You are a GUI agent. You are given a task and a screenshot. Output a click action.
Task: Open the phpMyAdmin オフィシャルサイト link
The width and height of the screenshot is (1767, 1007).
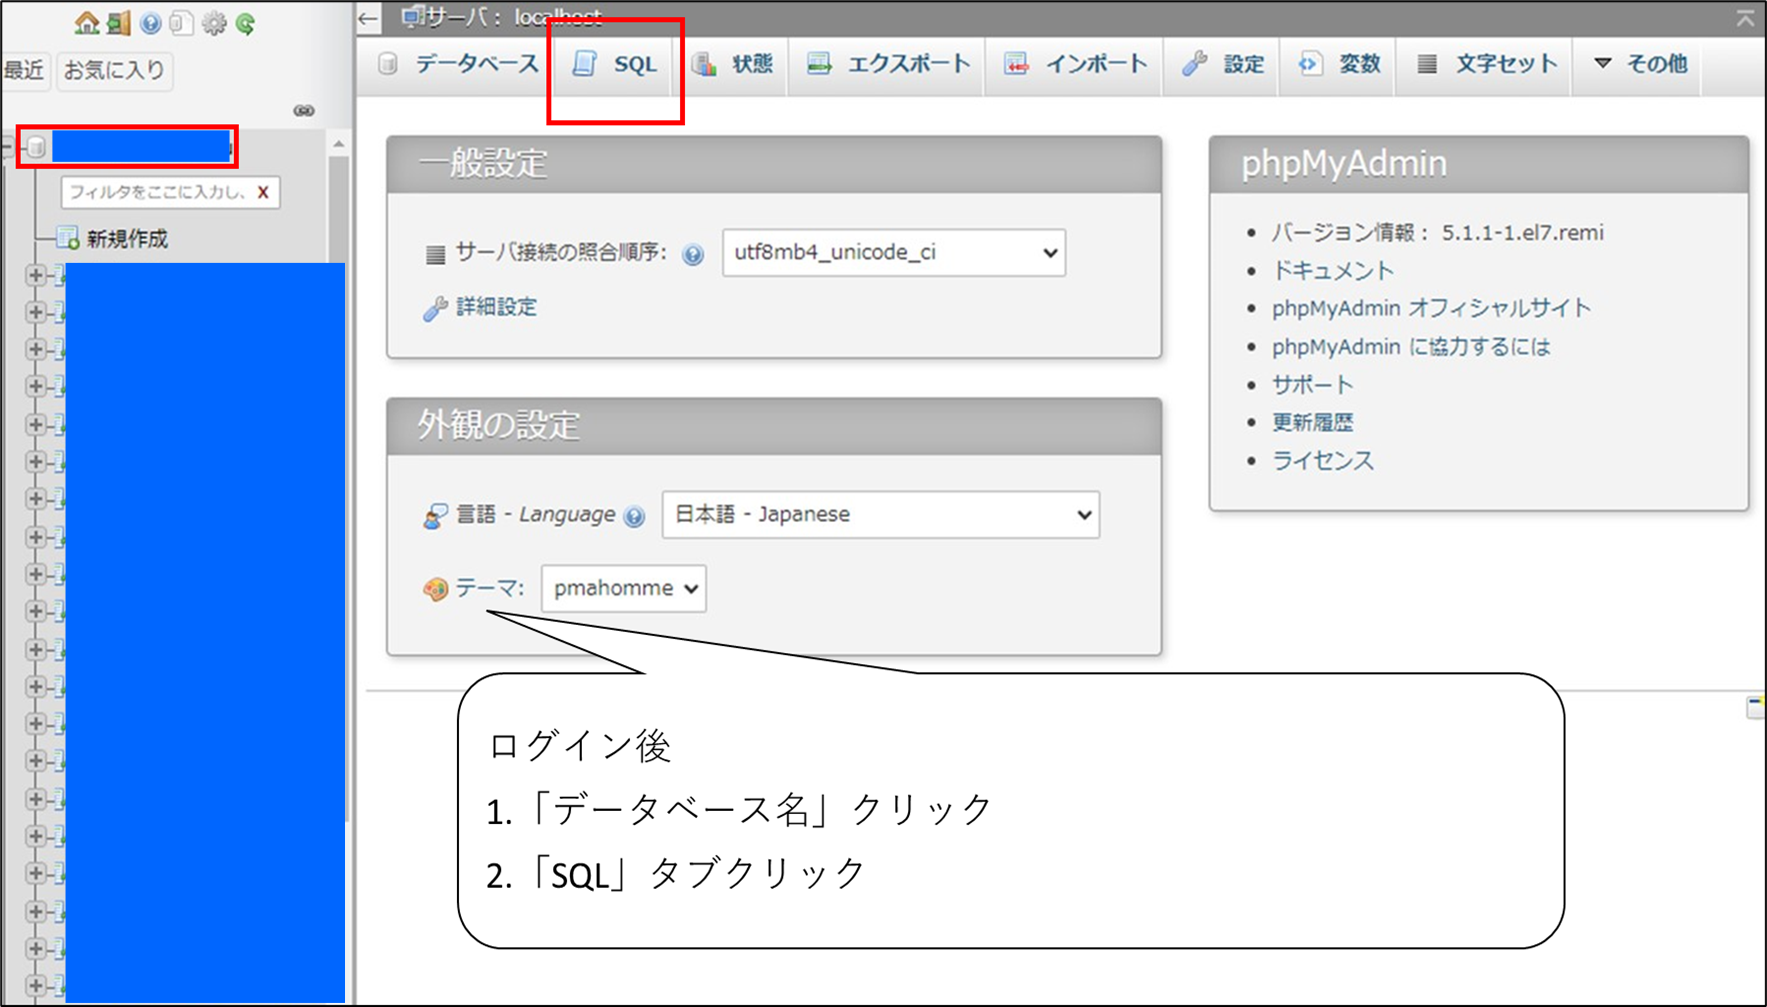click(x=1430, y=308)
